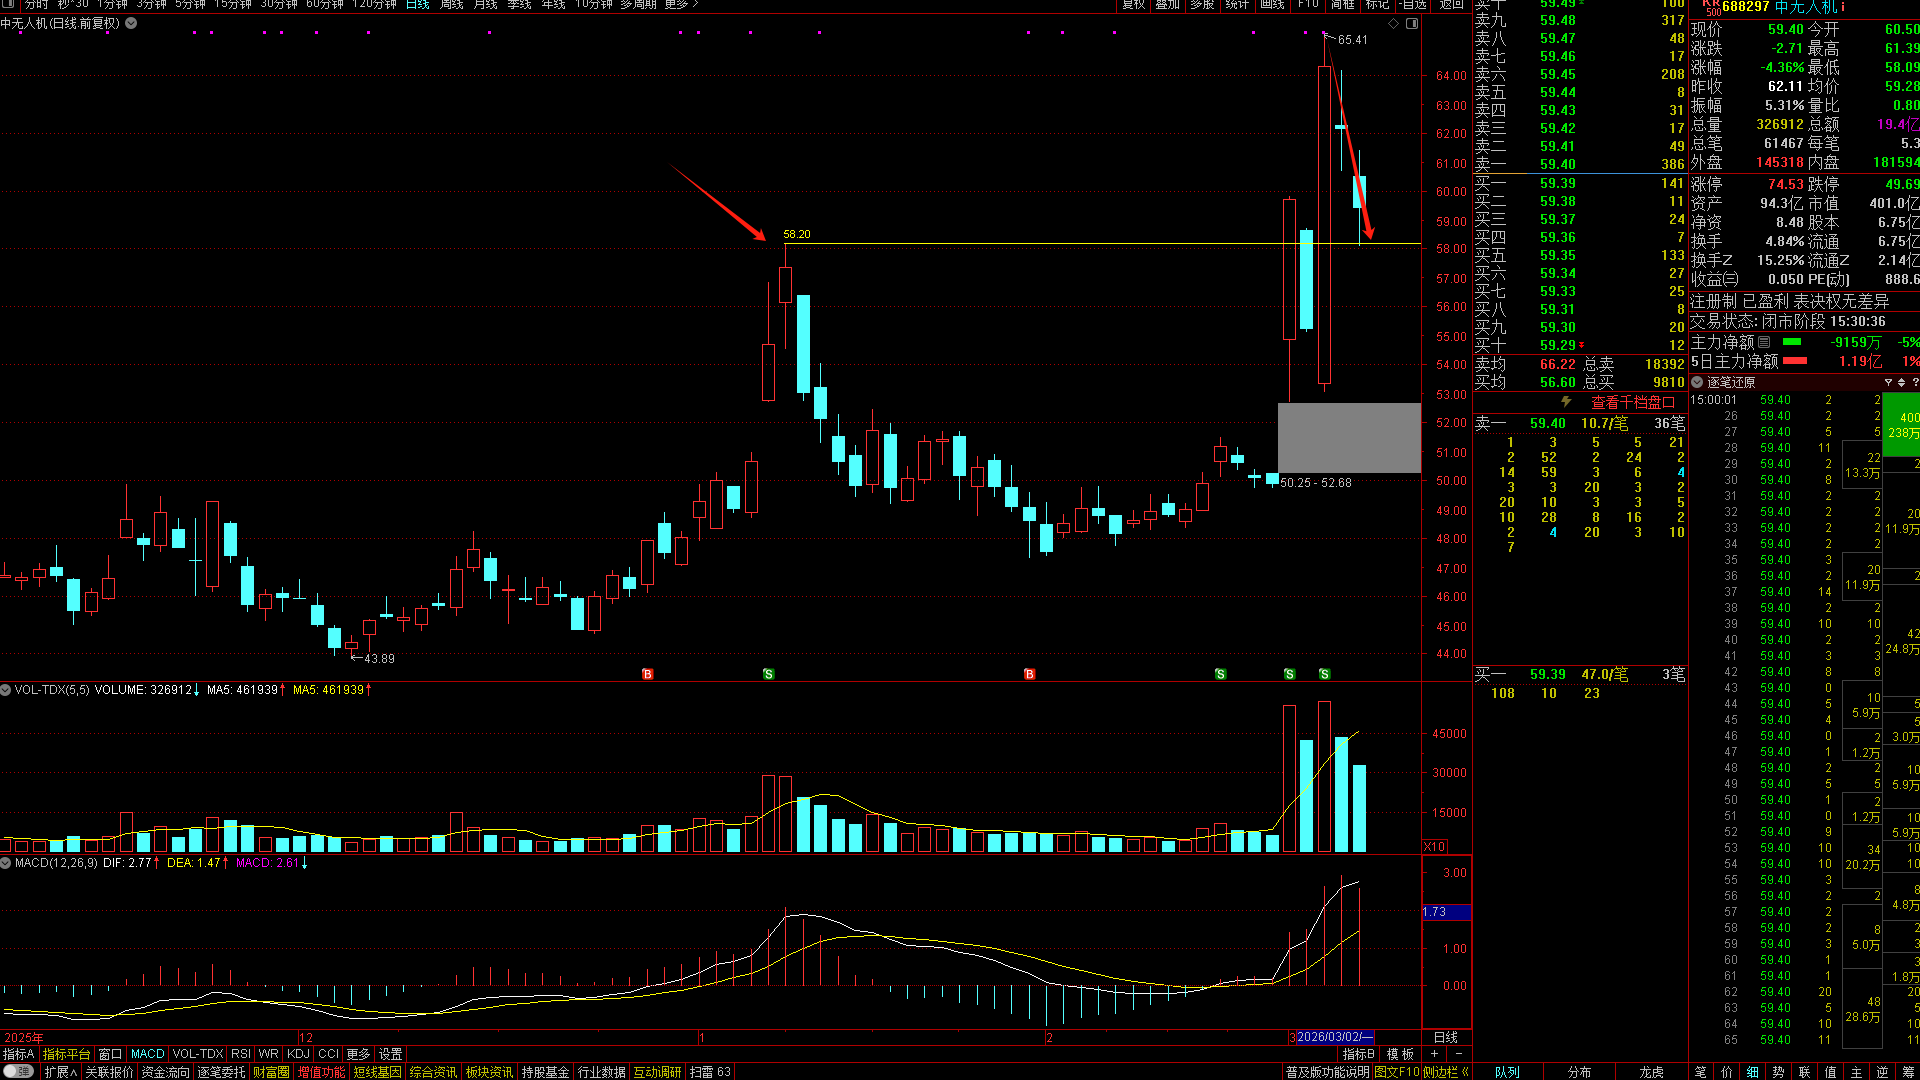Toggle the 弹 switch at bottom left
1920x1080 pixels.
coord(18,1071)
